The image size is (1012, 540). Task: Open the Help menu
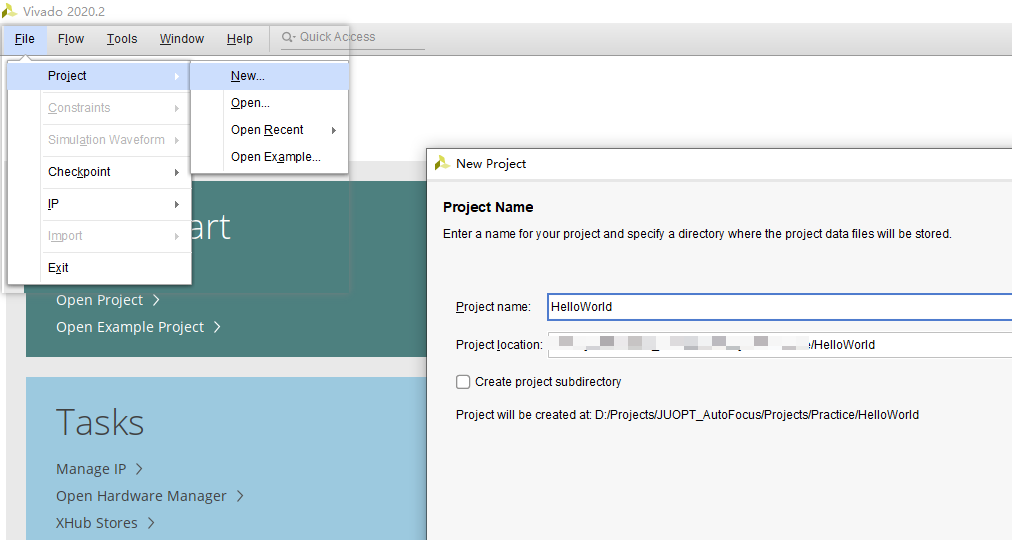click(239, 39)
